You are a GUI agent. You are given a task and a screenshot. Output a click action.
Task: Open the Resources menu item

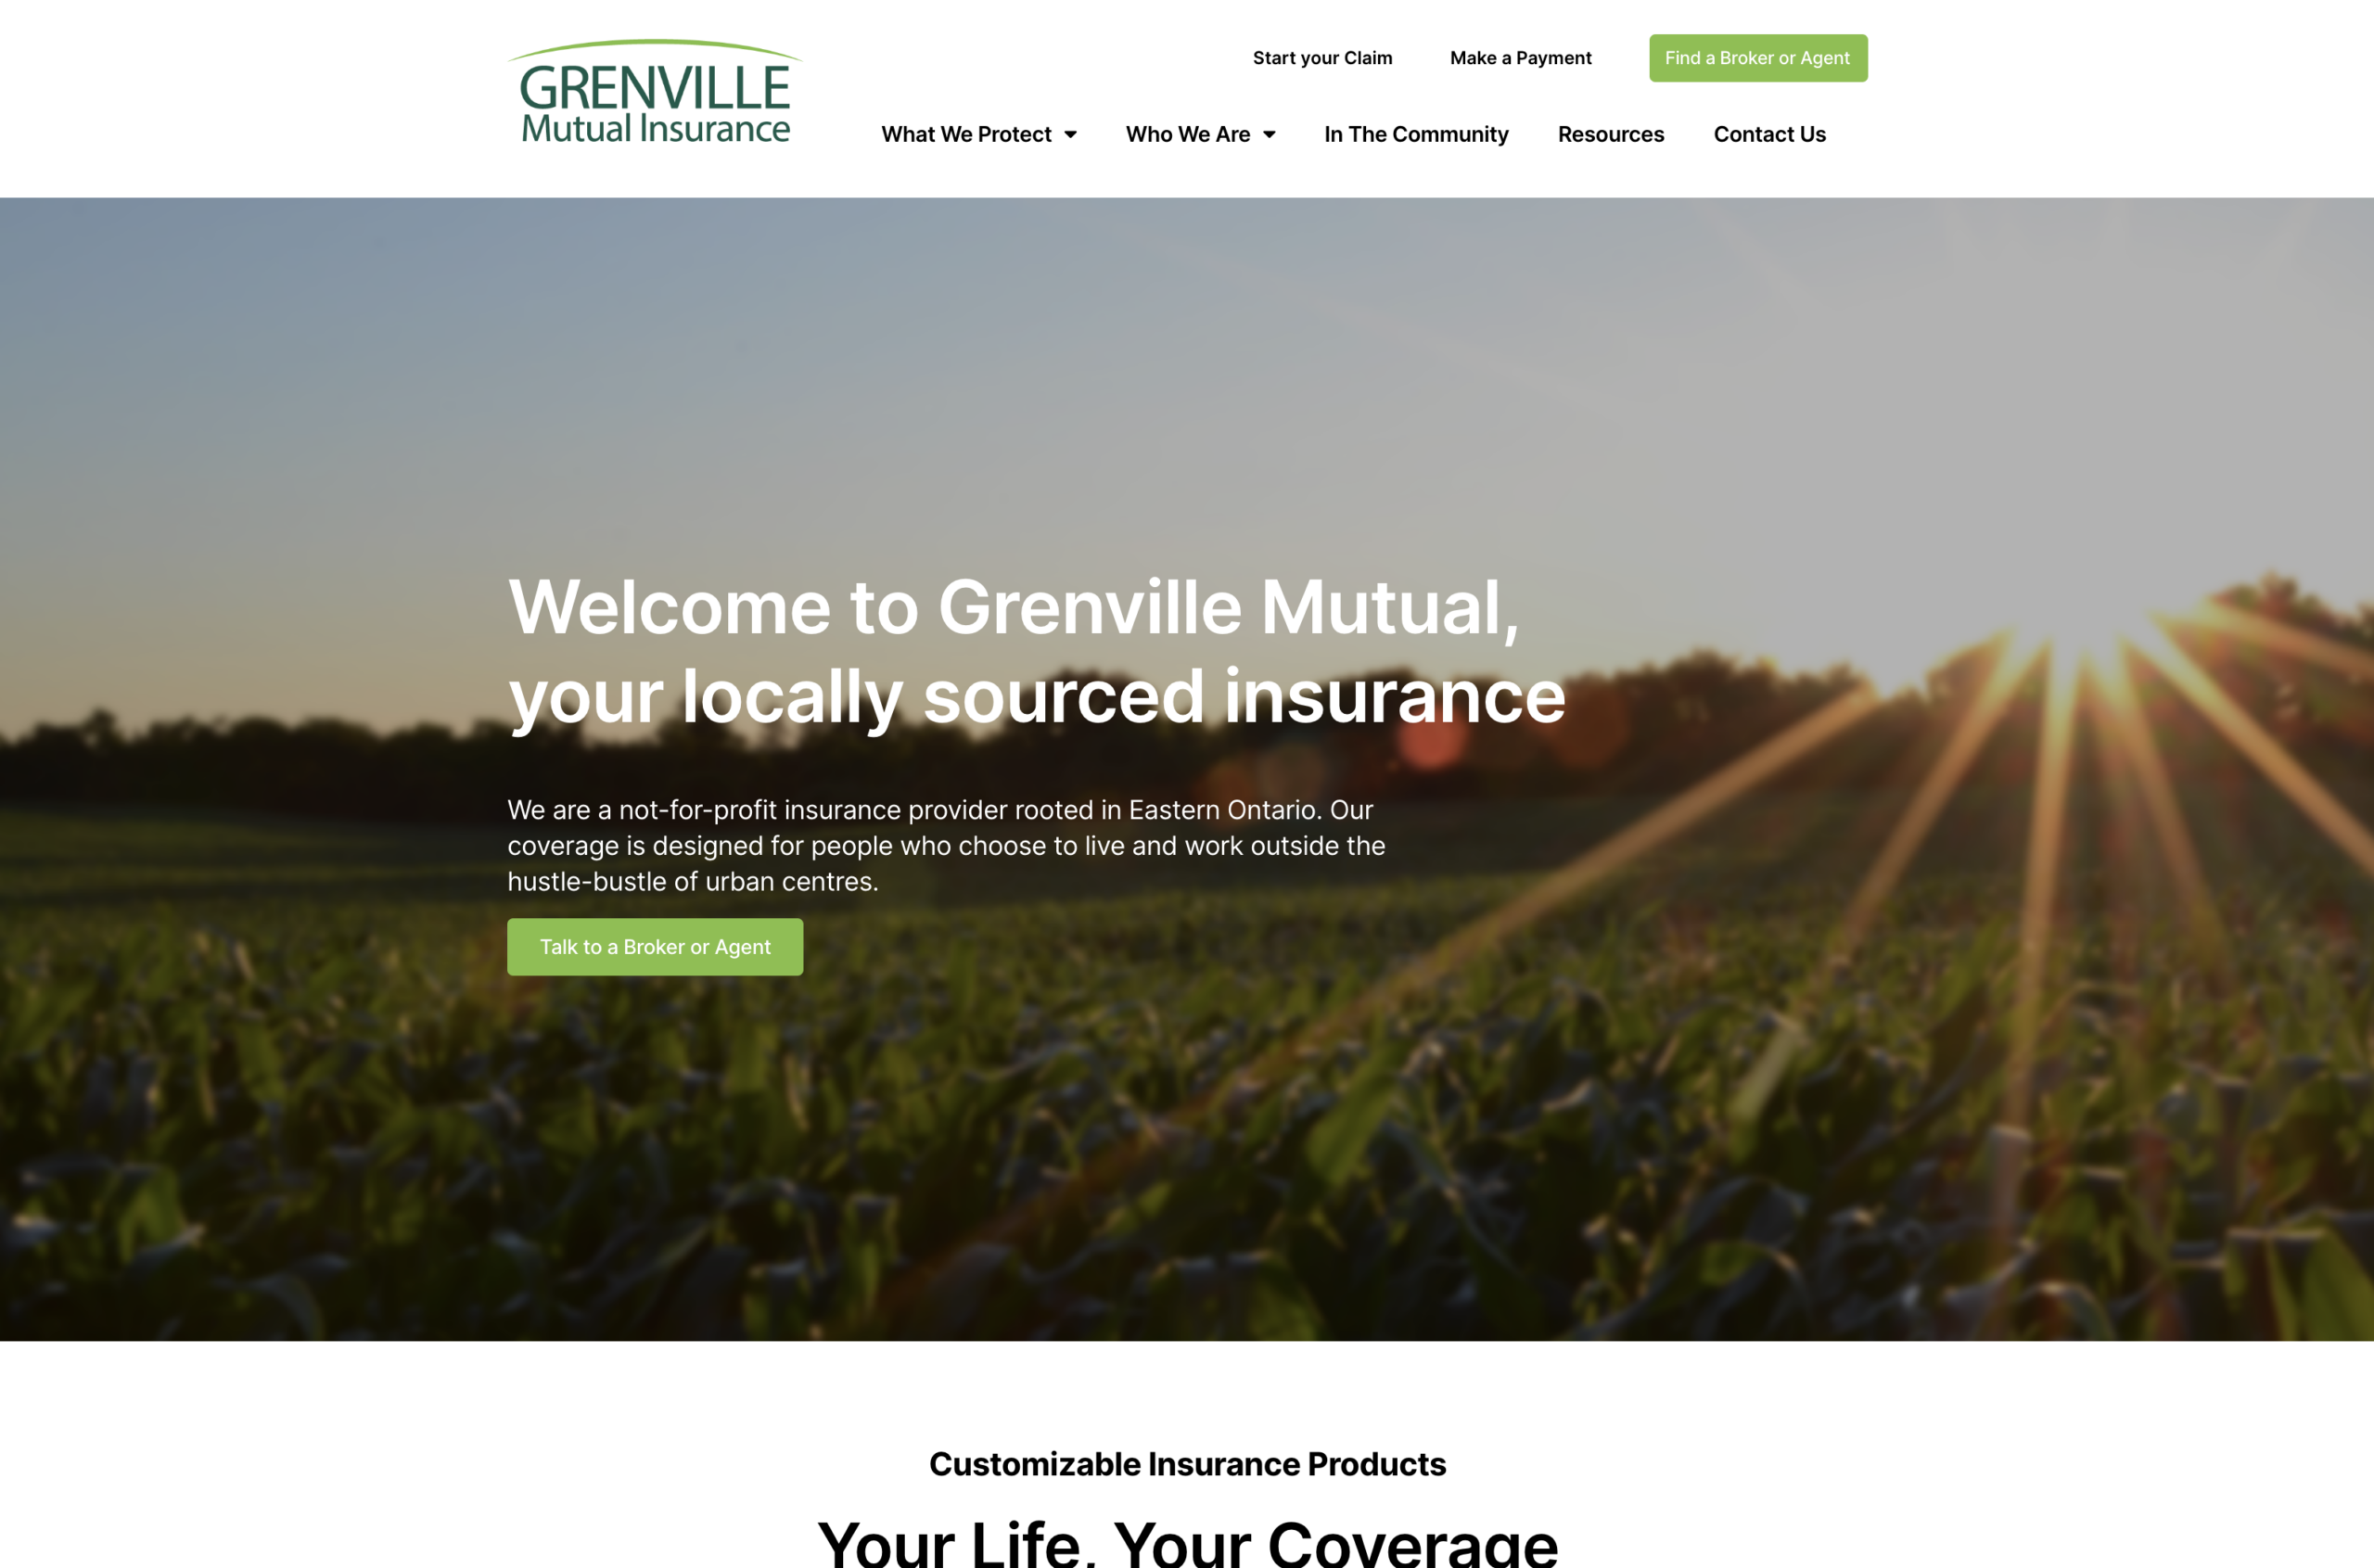pyautogui.click(x=1611, y=133)
